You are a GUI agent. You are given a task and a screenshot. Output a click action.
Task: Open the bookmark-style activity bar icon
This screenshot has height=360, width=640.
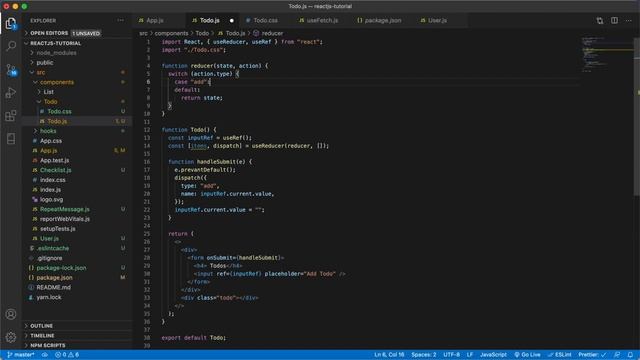click(x=11, y=139)
